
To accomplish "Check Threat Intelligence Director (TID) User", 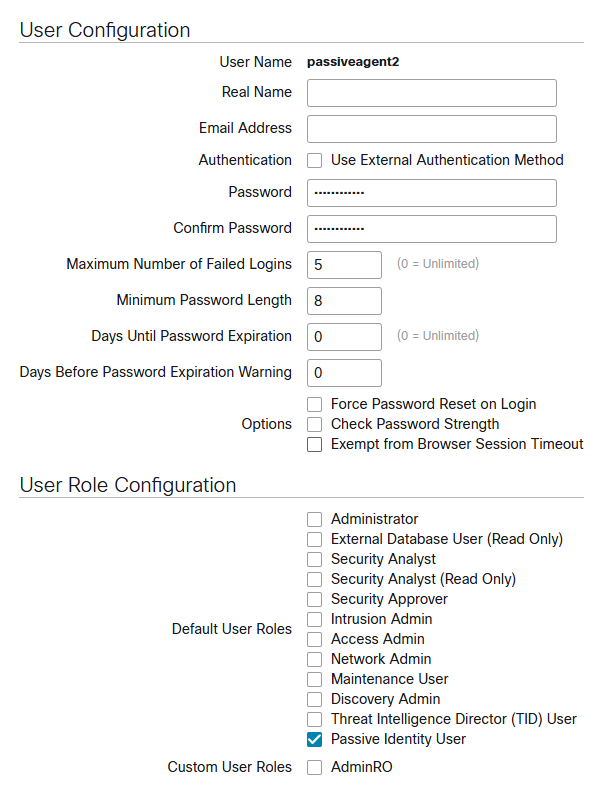I will pos(314,719).
